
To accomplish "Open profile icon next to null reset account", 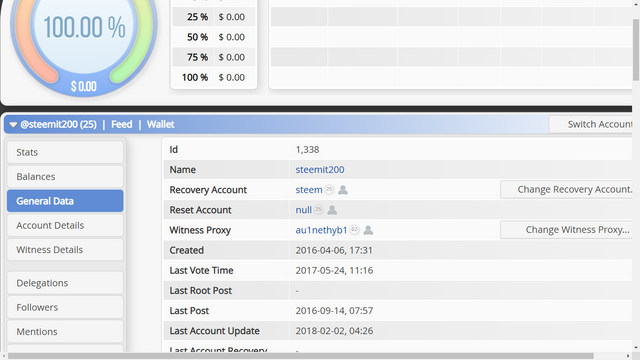I will (x=332, y=210).
